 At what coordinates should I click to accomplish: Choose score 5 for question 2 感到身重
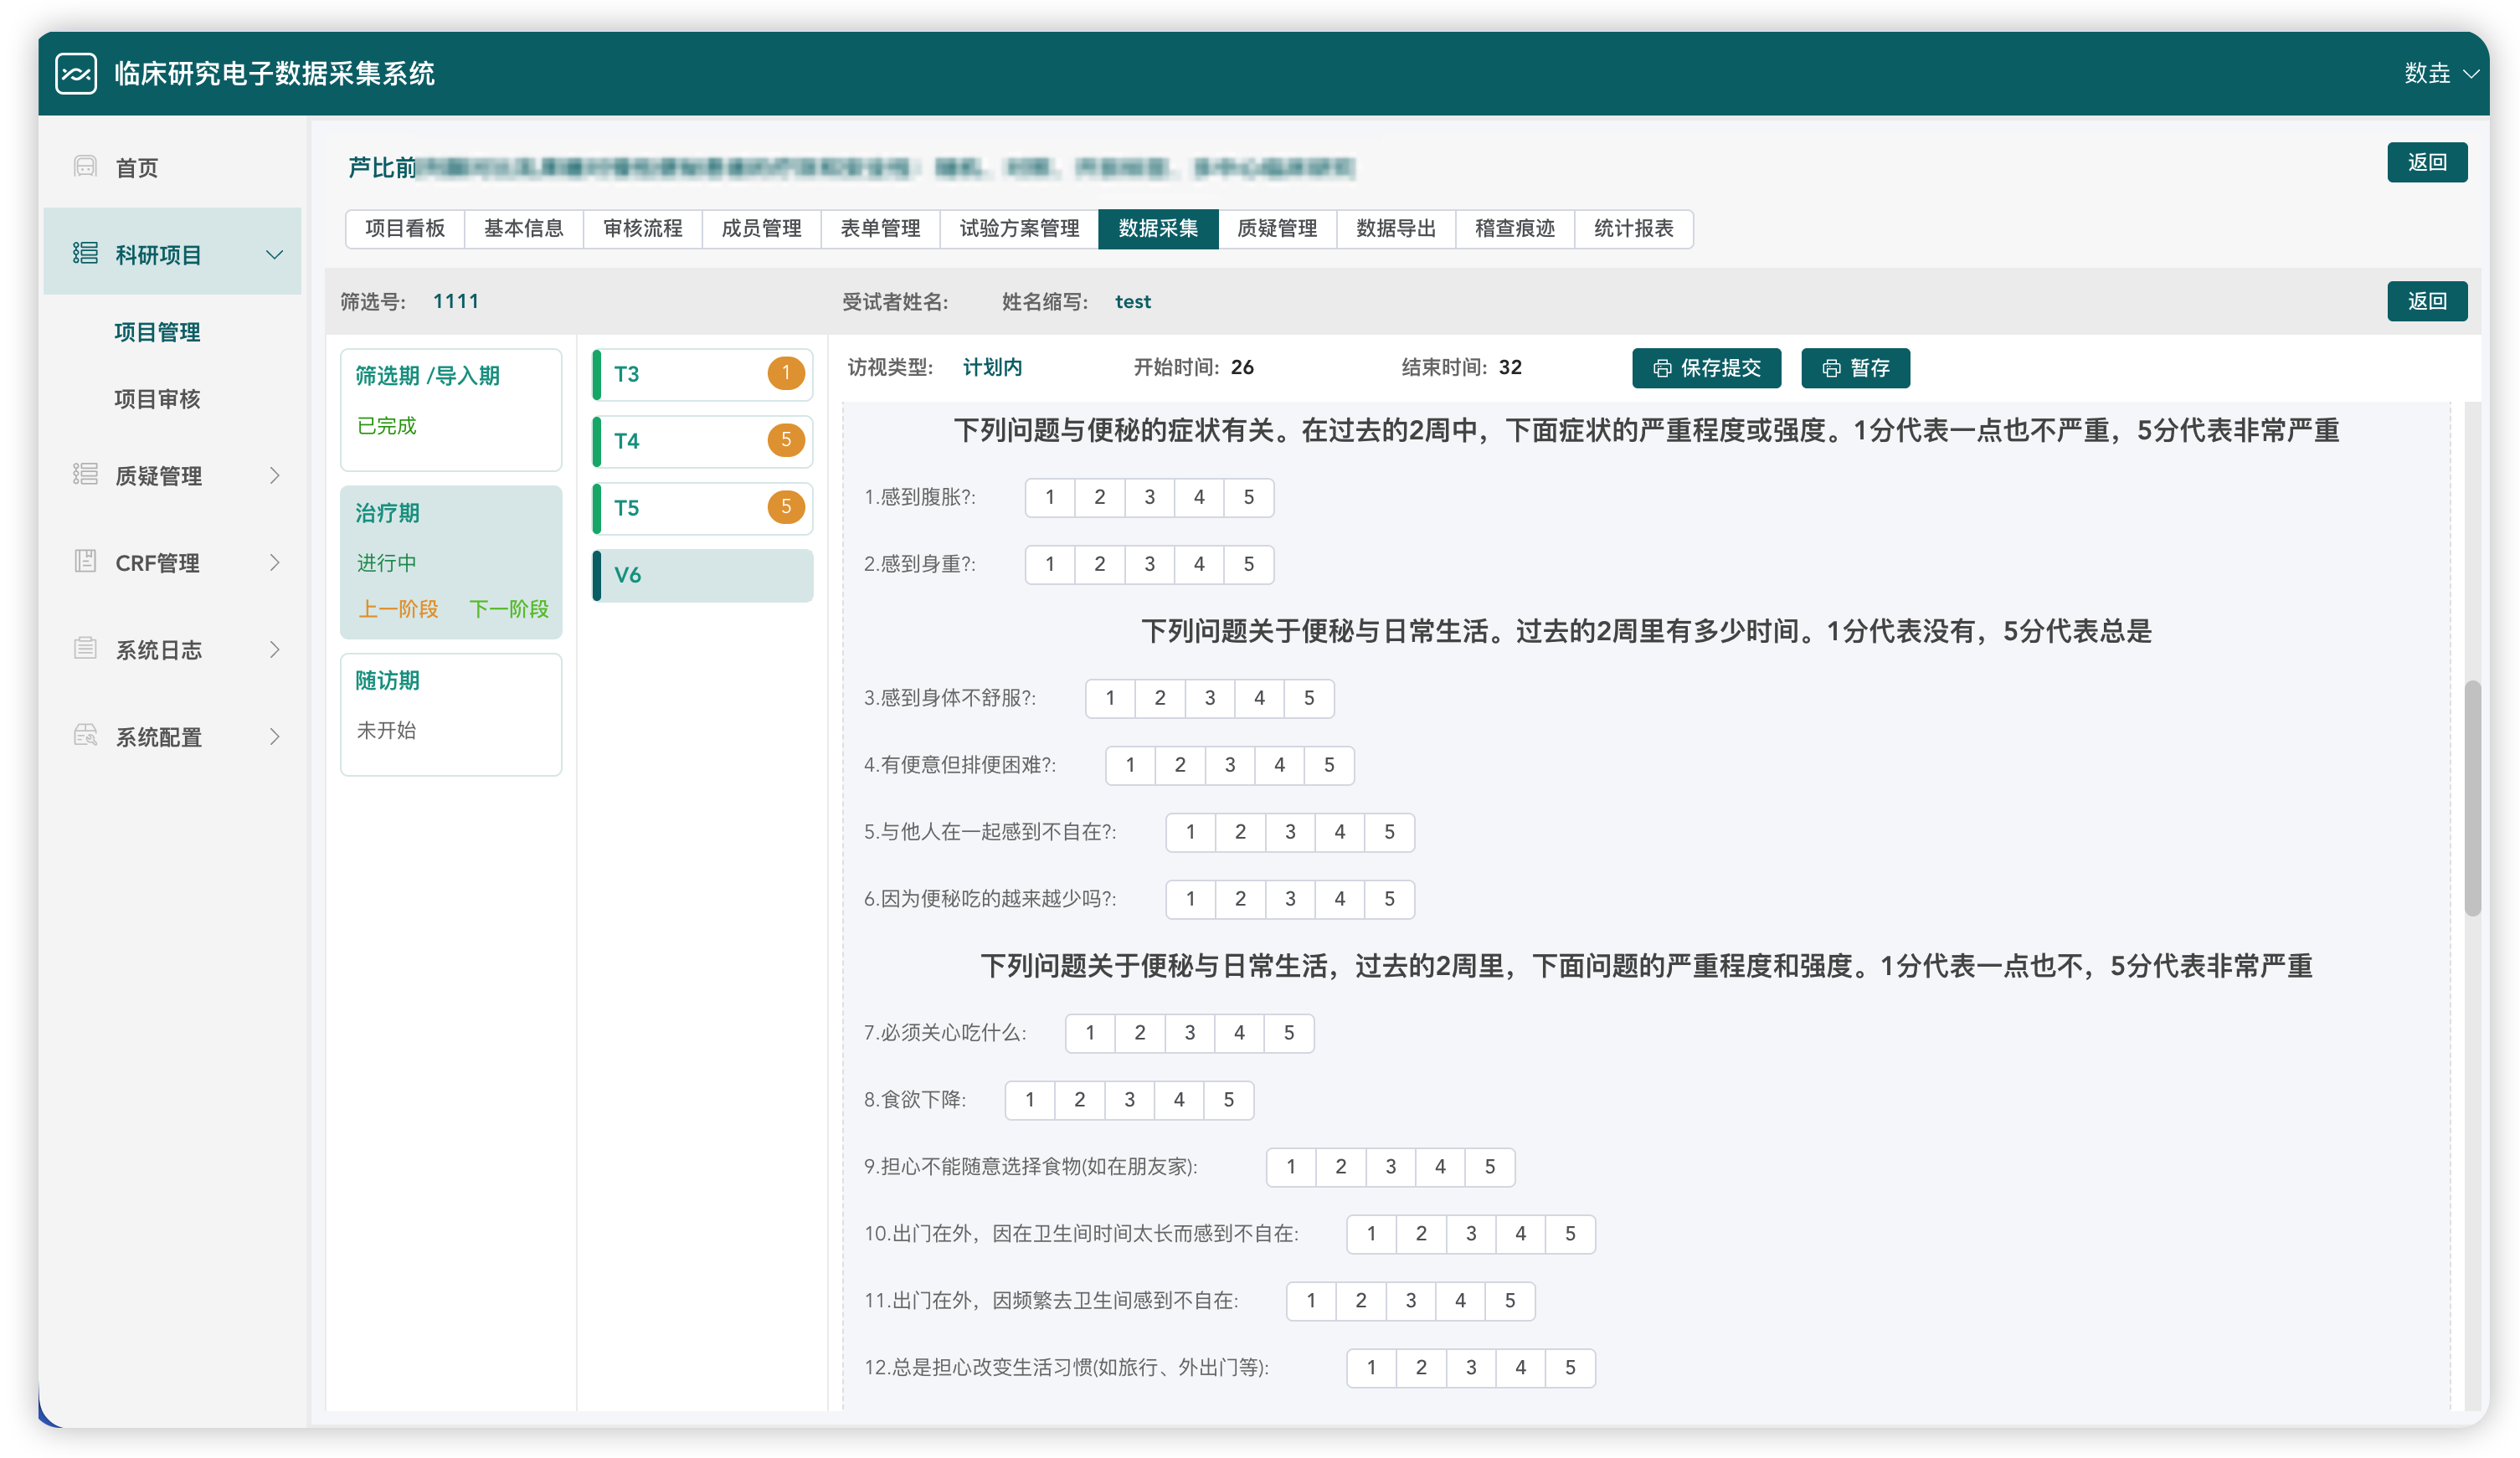pyautogui.click(x=1249, y=564)
